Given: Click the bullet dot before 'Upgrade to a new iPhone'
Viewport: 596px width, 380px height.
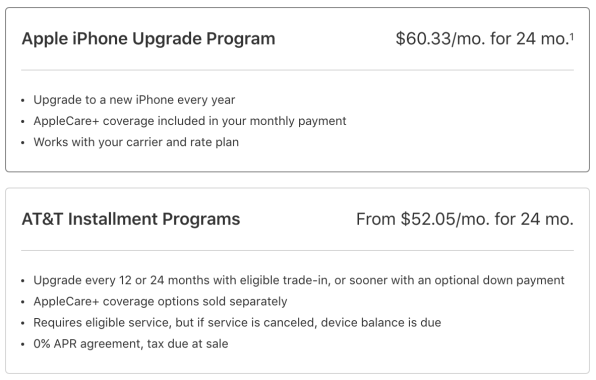Looking at the screenshot, I should [23, 101].
